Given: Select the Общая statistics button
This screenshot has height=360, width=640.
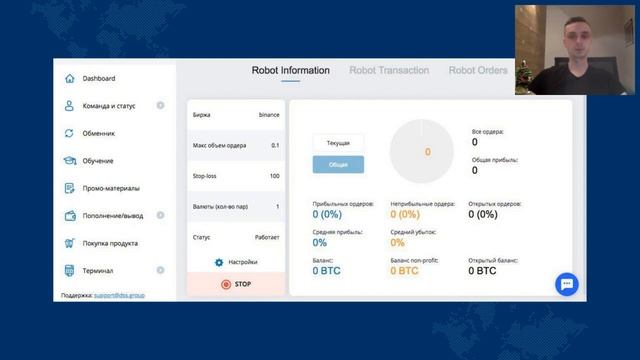Looking at the screenshot, I should click(338, 164).
